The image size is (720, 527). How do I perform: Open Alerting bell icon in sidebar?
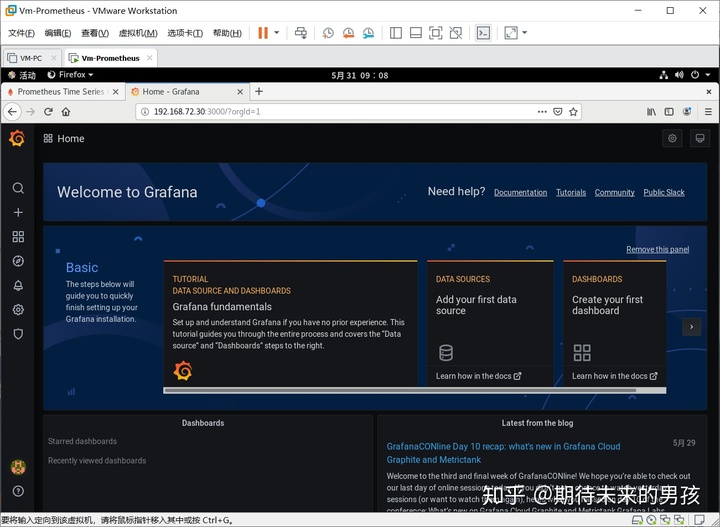coord(18,286)
